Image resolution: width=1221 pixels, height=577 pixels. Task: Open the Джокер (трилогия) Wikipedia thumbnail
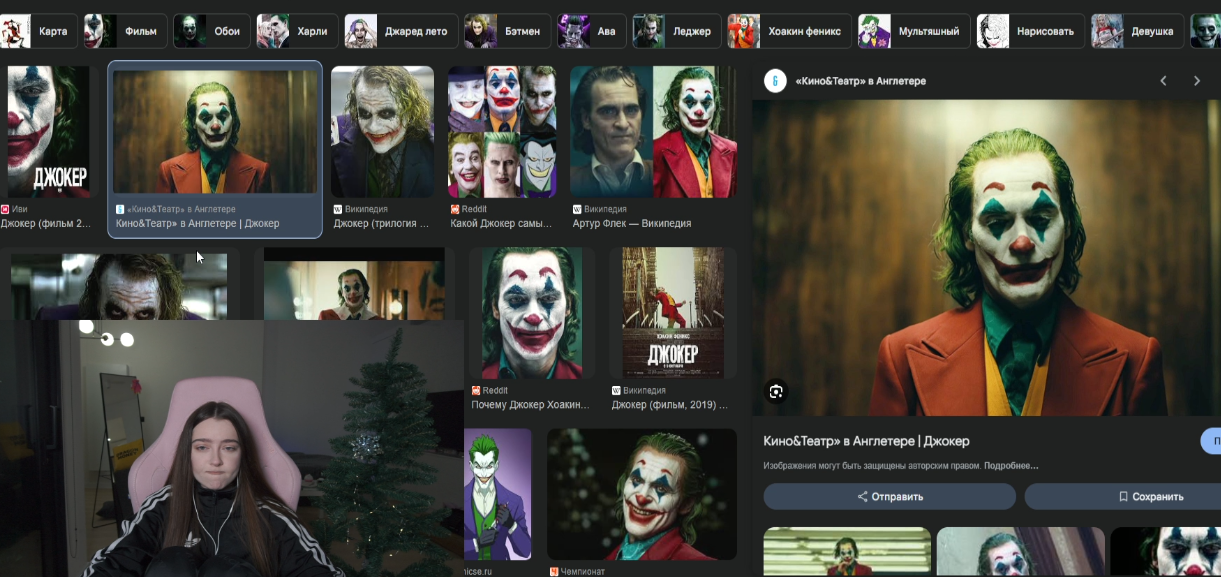click(382, 132)
